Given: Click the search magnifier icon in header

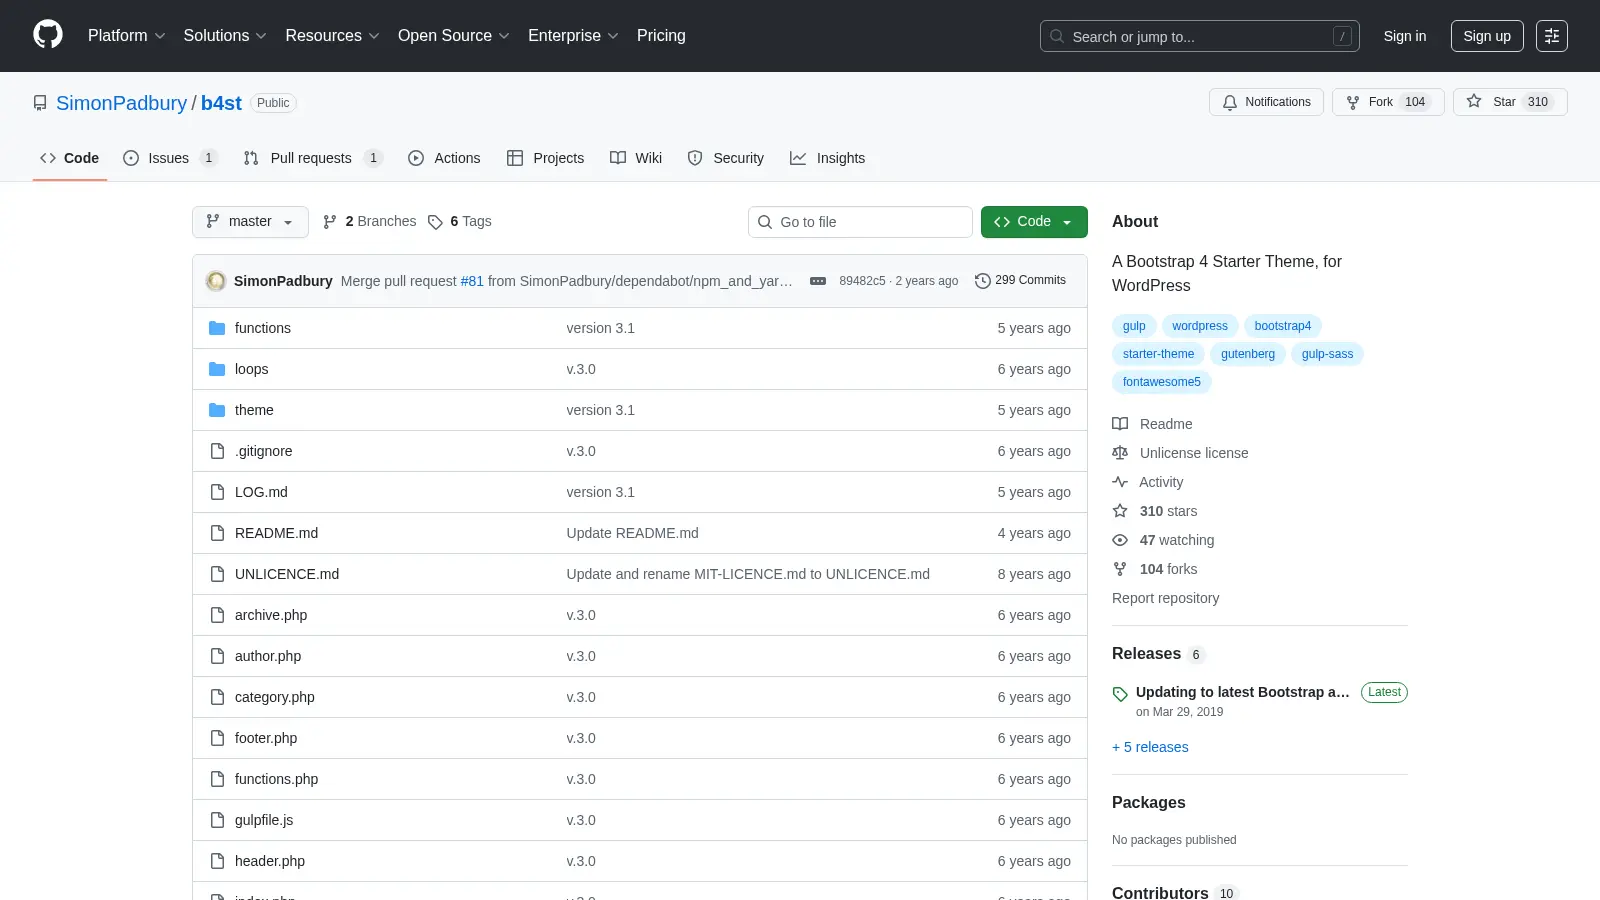Looking at the screenshot, I should coord(1057,36).
